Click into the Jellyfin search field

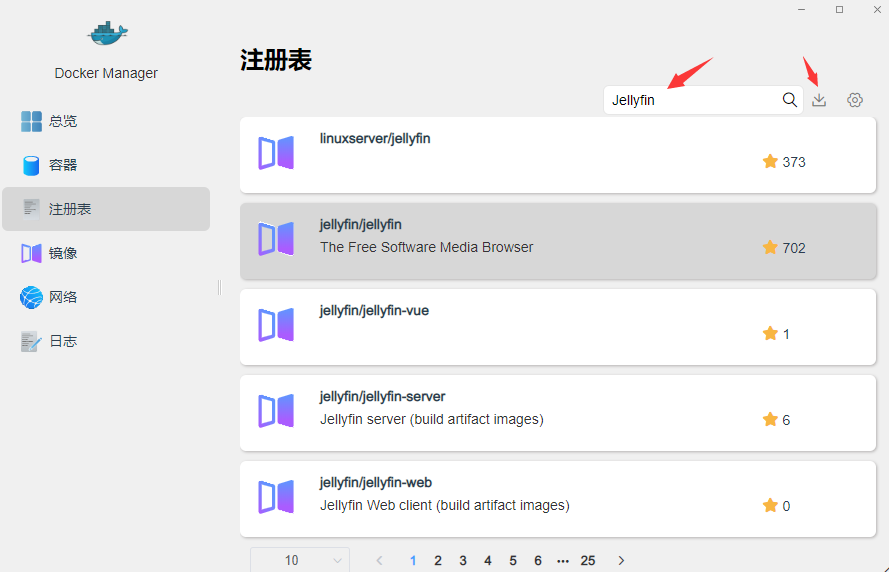(x=690, y=100)
